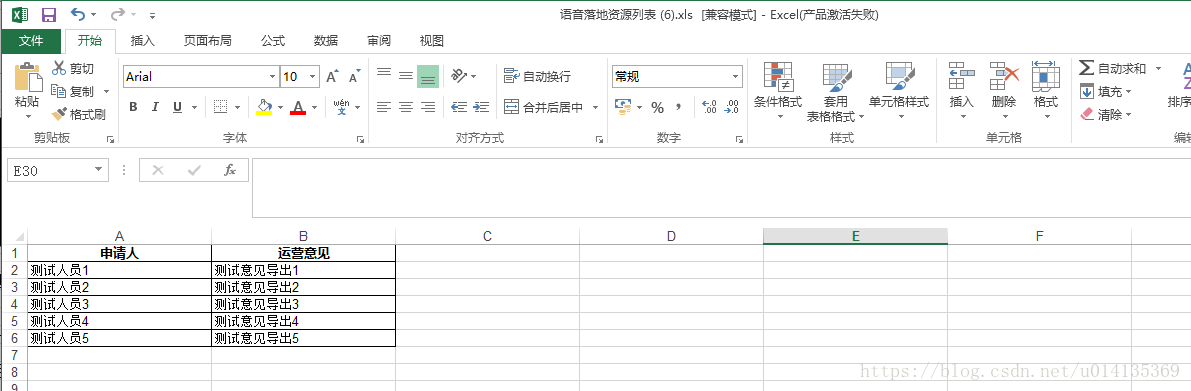Activate 格式刷 format painter
The width and height of the screenshot is (1191, 391).
point(78,115)
